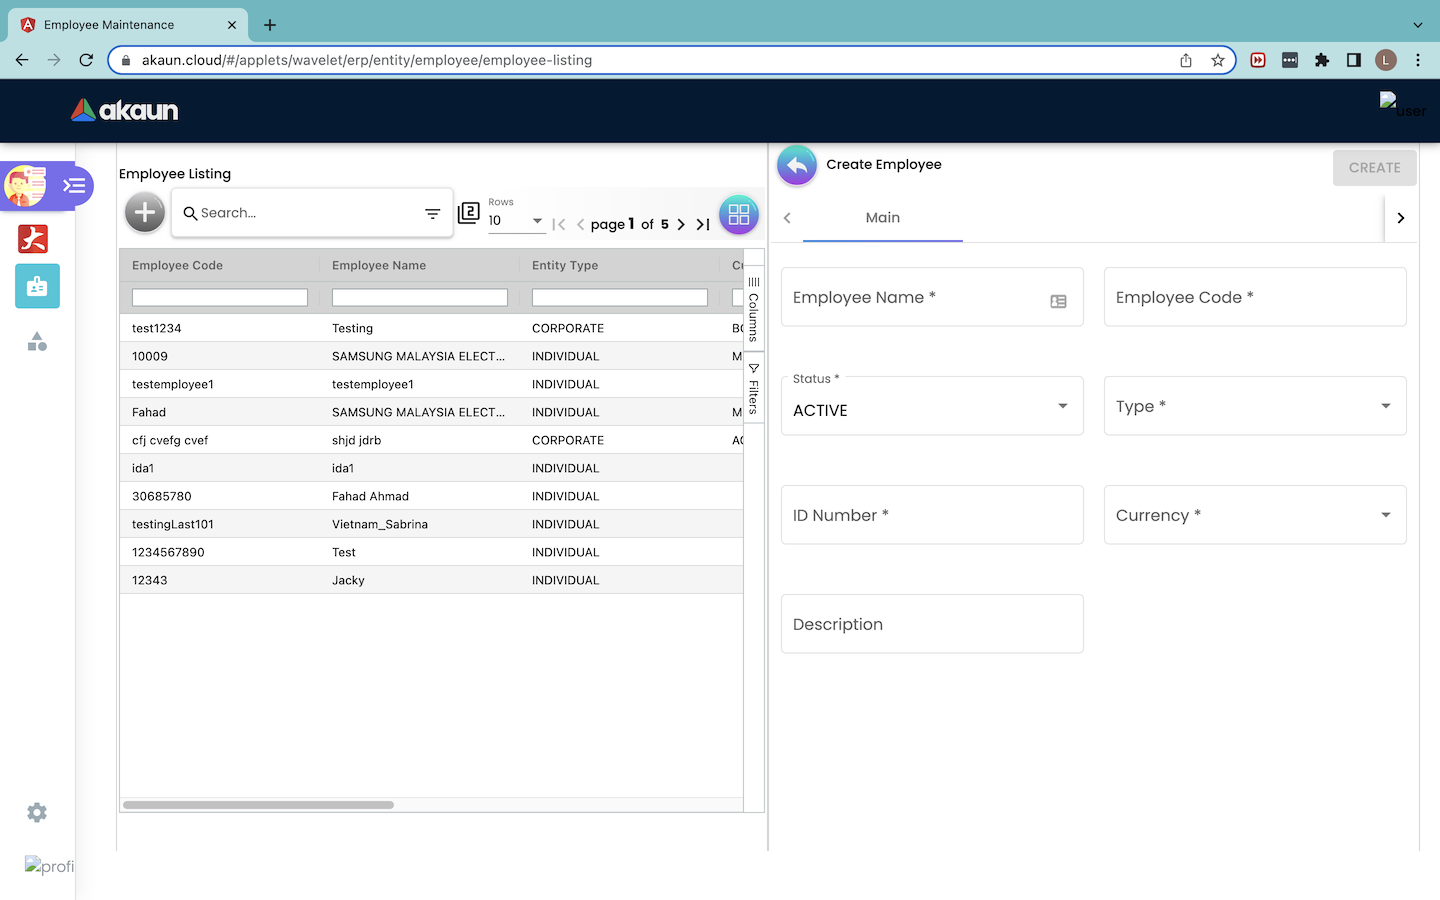Open the Columns side panel
The image size is (1440, 900).
(x=754, y=309)
